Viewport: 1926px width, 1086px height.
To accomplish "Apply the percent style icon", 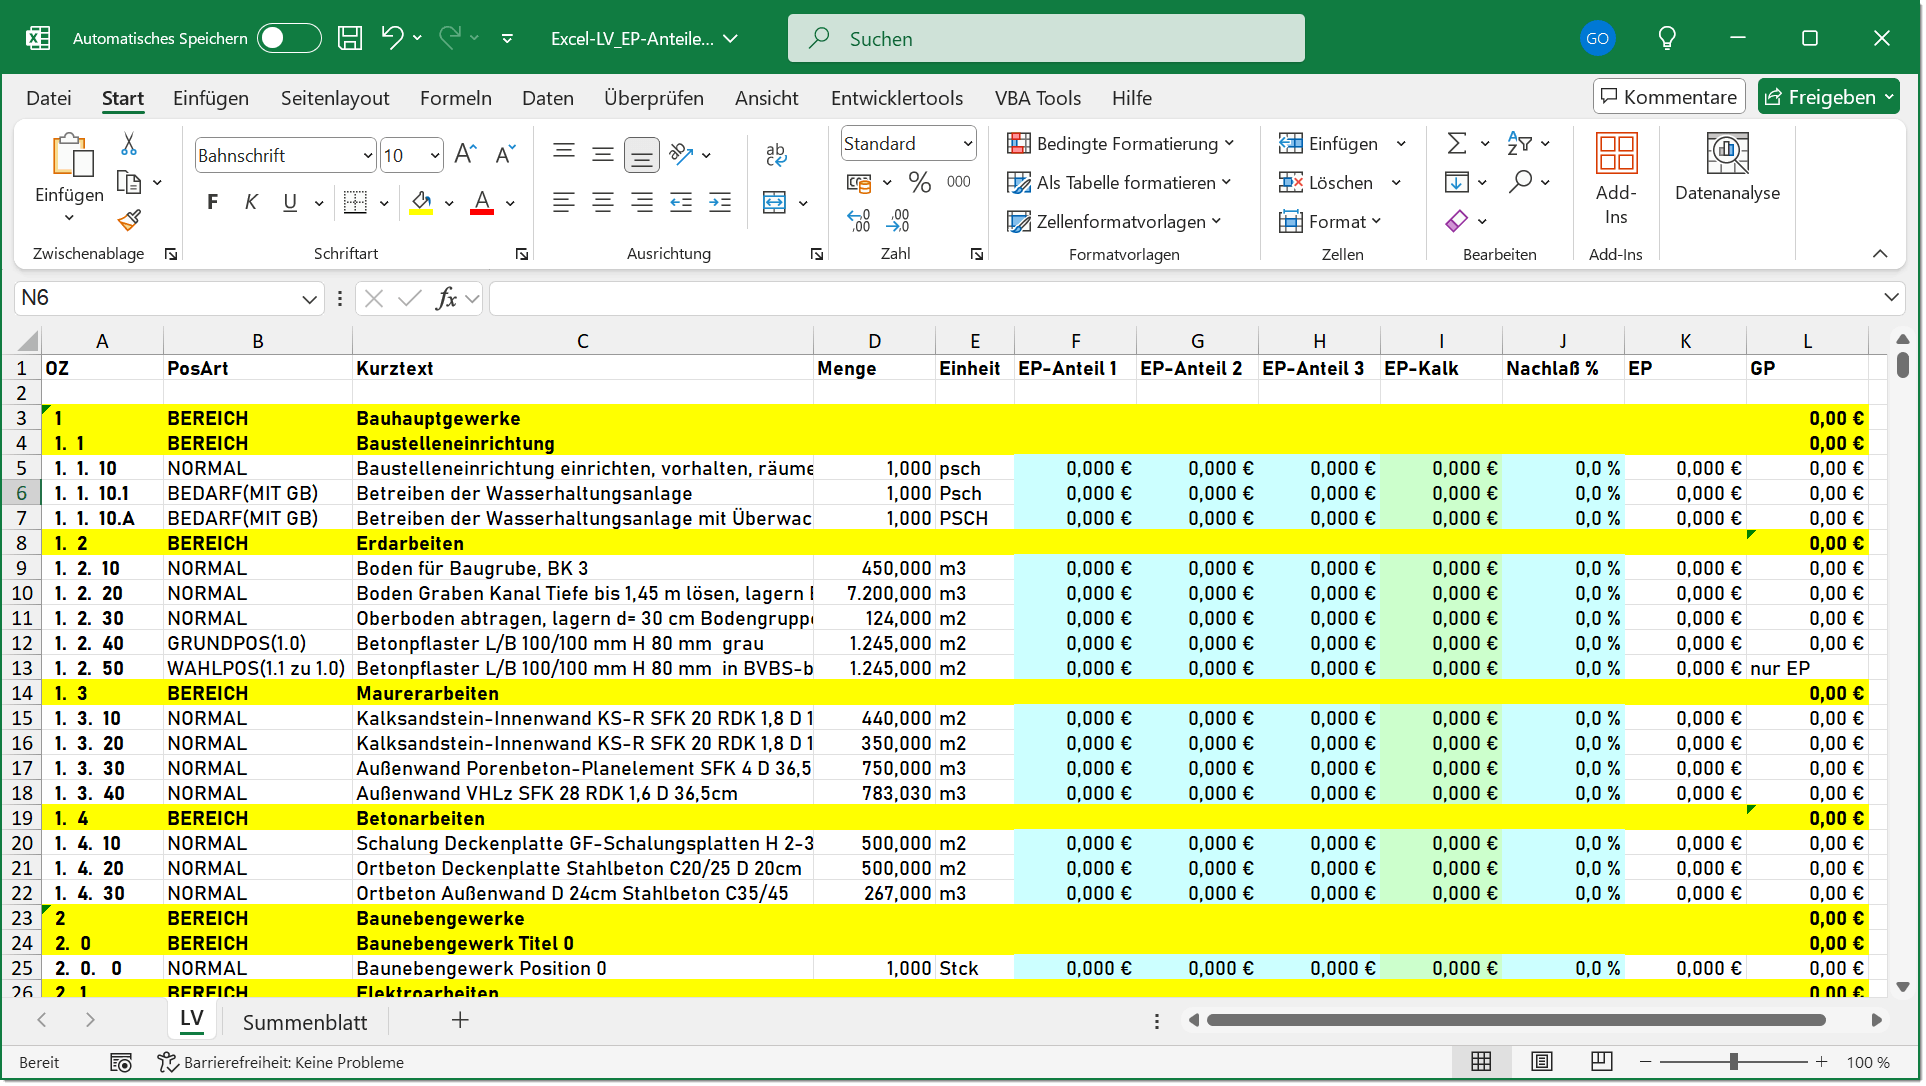I will pyautogui.click(x=919, y=182).
